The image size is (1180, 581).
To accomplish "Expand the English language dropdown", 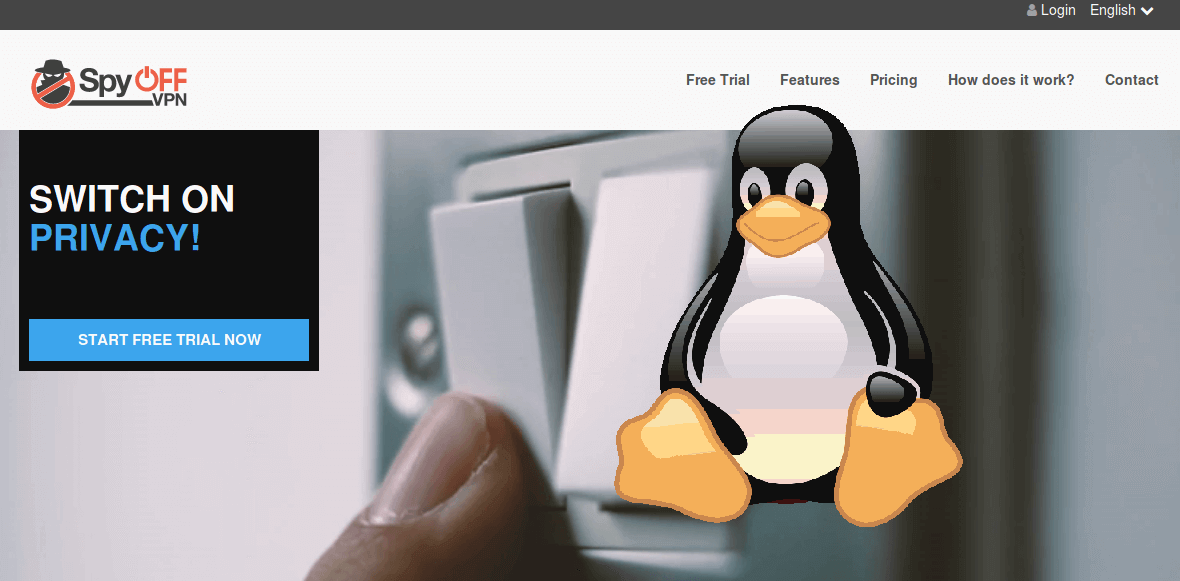I will pos(1112,11).
